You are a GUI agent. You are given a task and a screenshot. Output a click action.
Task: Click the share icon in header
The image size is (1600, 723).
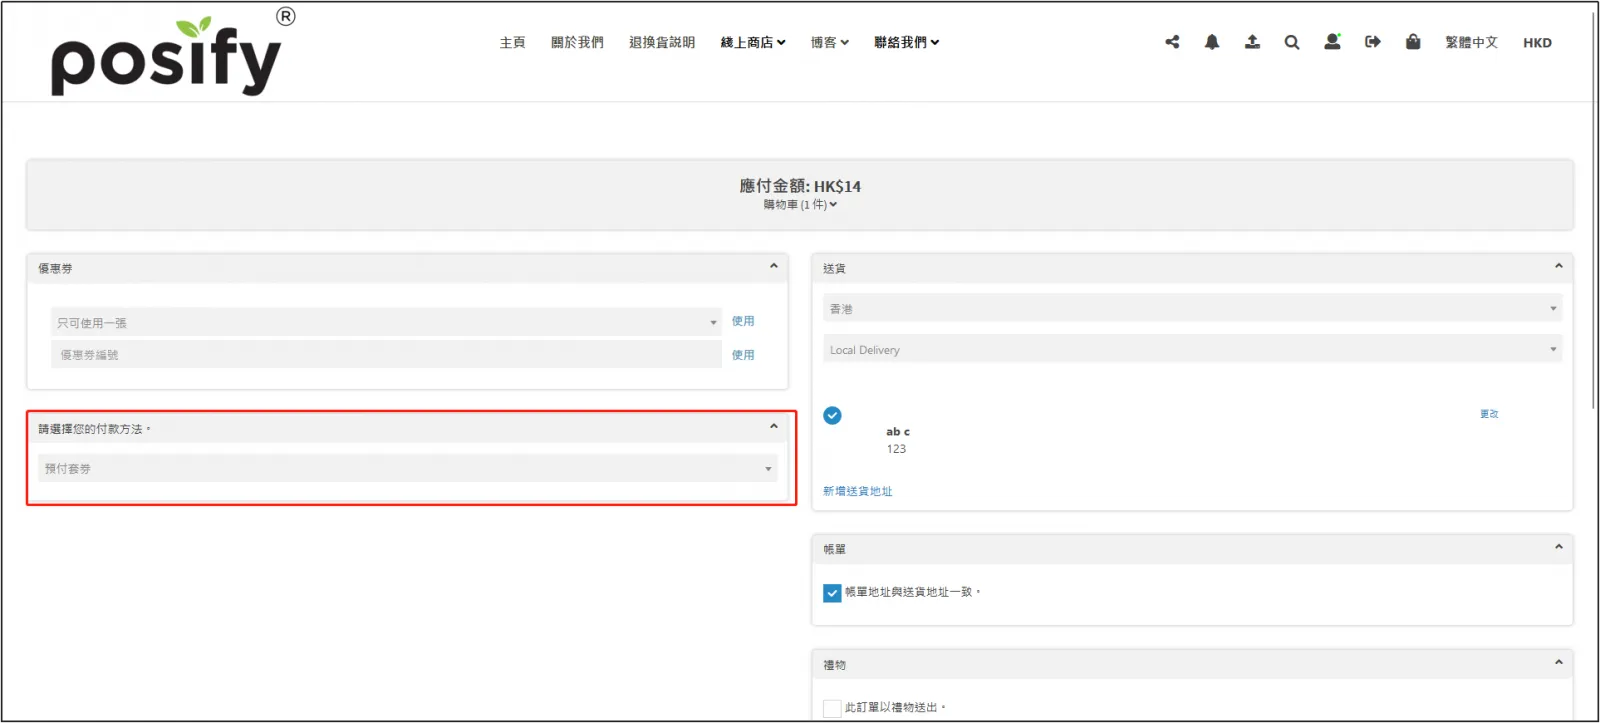tap(1172, 42)
